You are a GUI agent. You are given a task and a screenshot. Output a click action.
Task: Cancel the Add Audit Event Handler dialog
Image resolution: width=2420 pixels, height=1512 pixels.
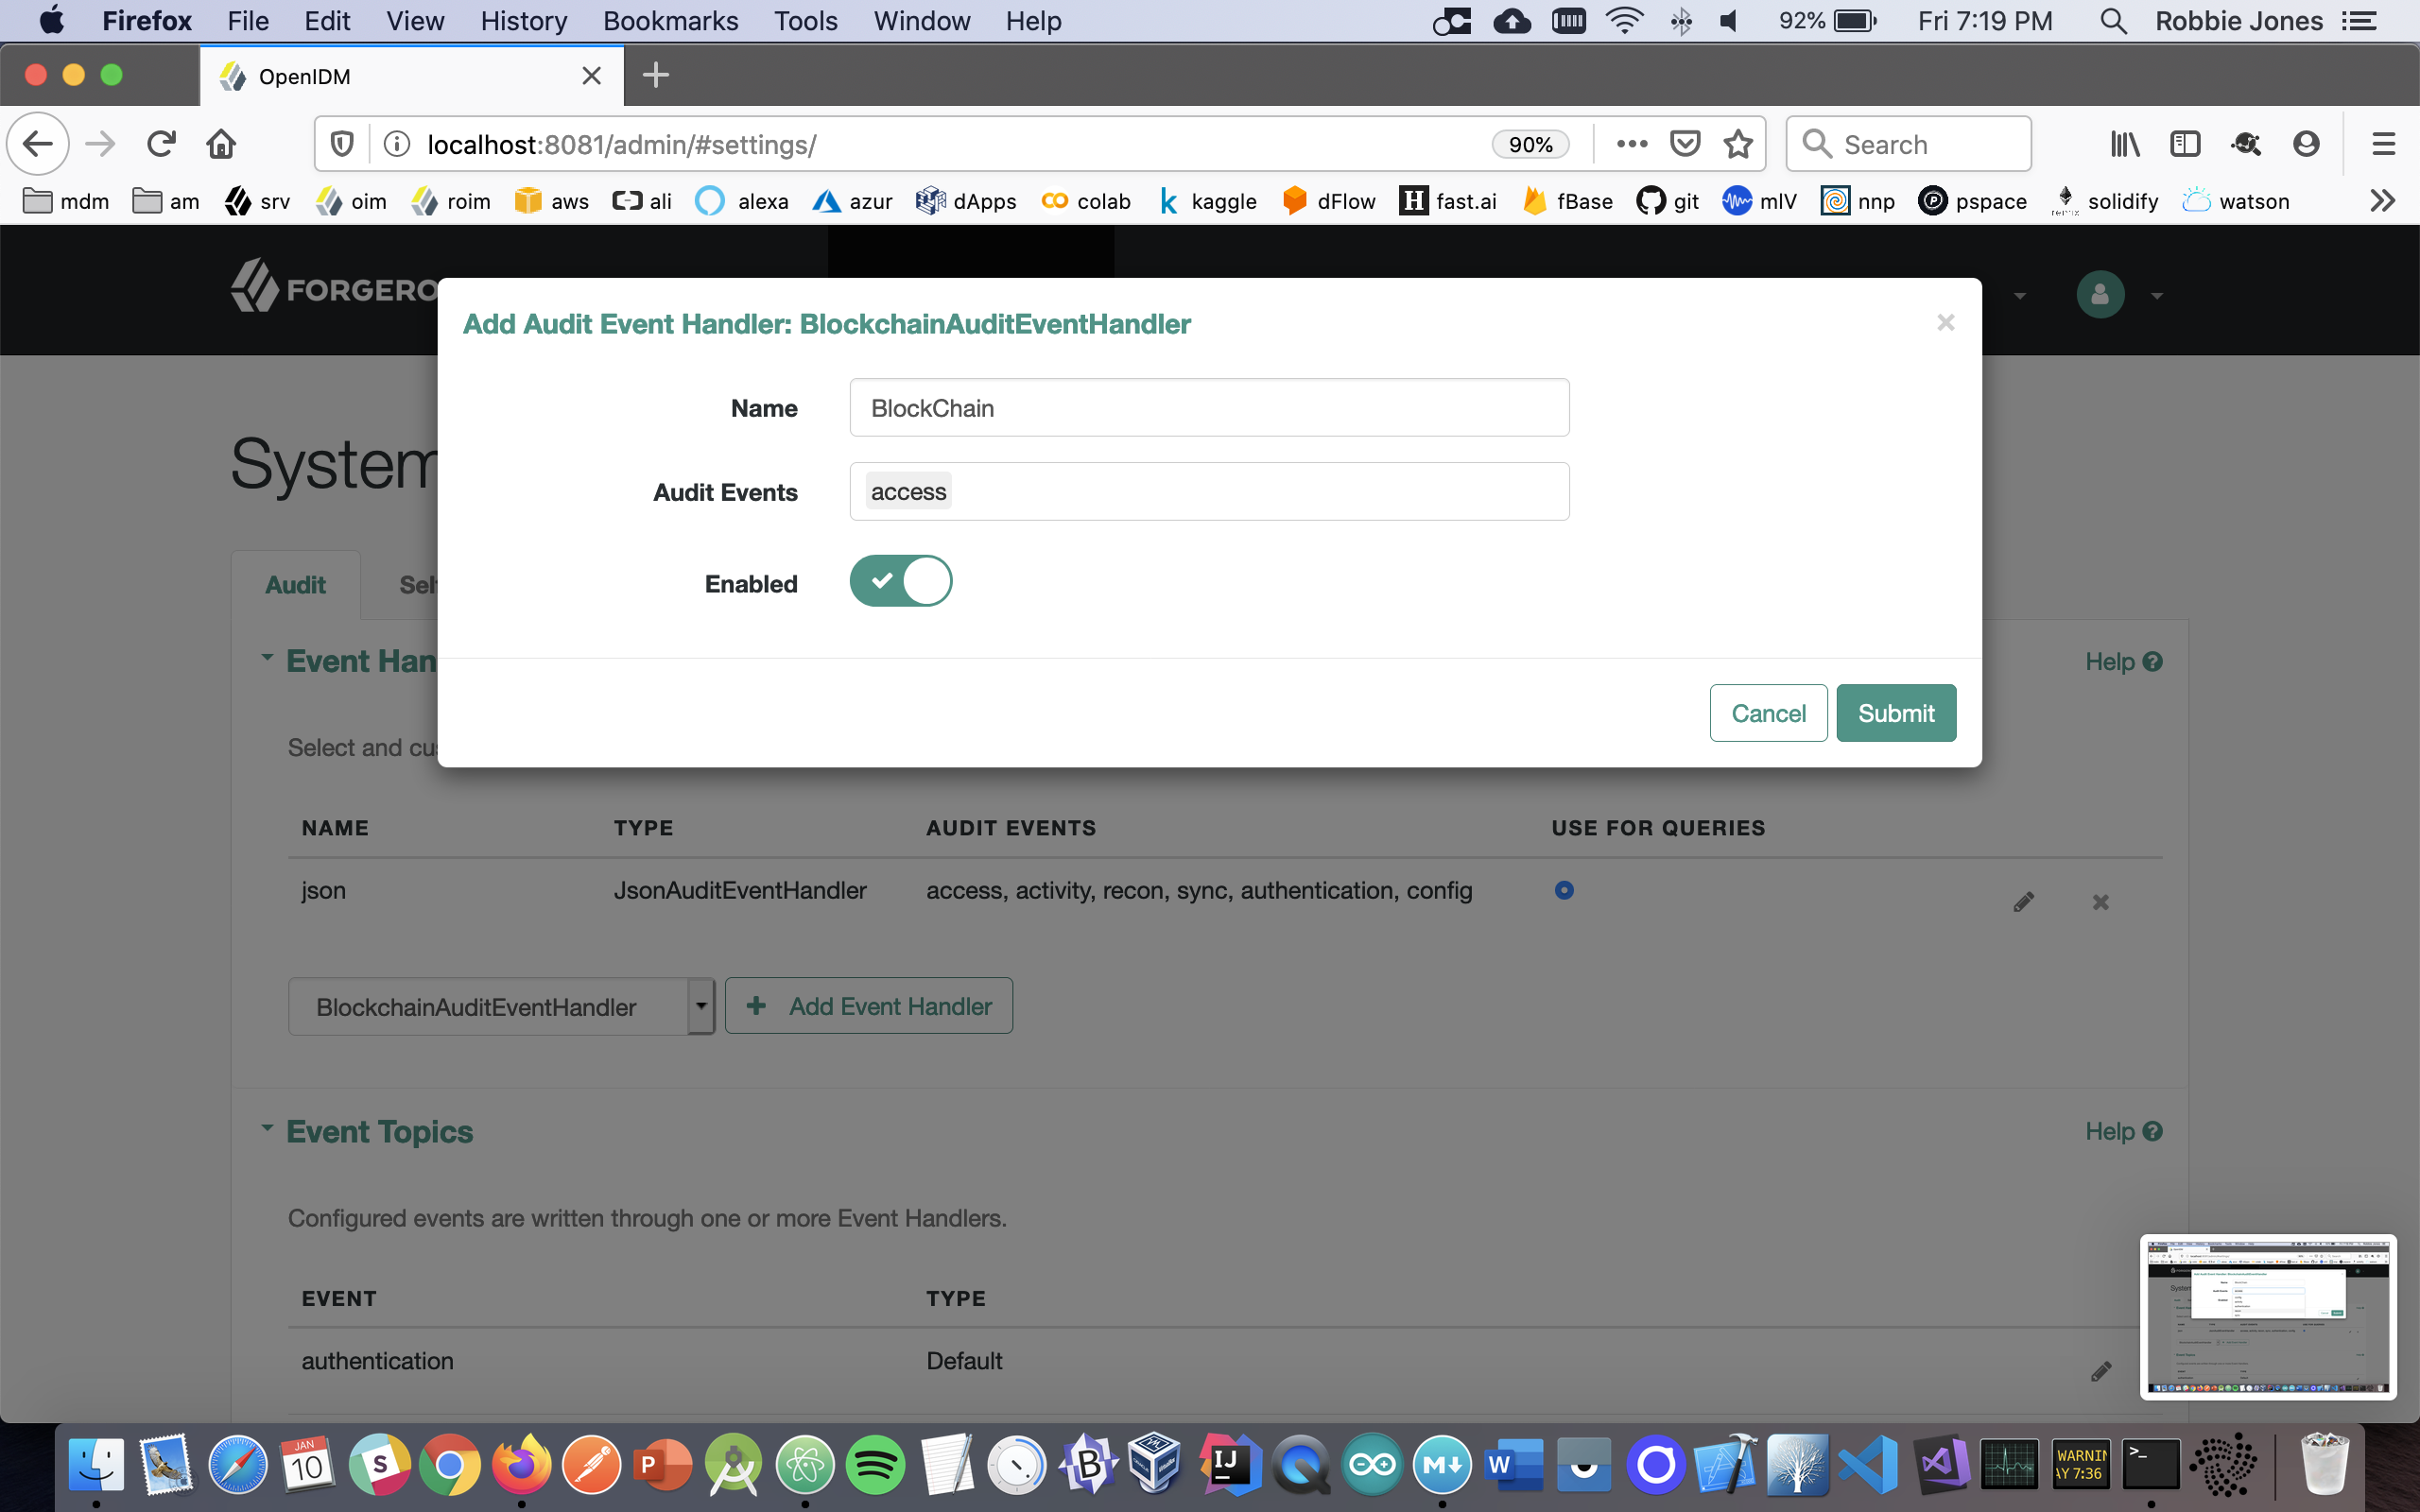pyautogui.click(x=1767, y=713)
